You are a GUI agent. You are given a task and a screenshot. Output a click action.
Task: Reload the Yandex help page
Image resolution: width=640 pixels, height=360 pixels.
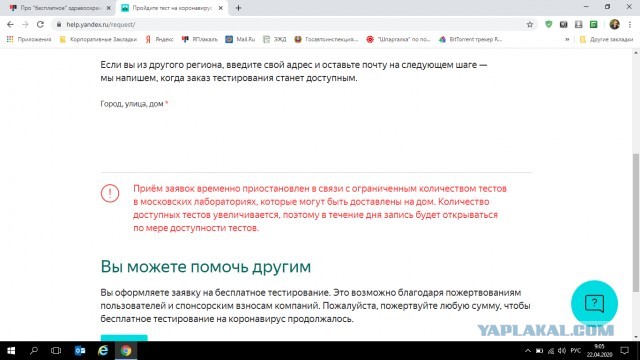coord(40,24)
